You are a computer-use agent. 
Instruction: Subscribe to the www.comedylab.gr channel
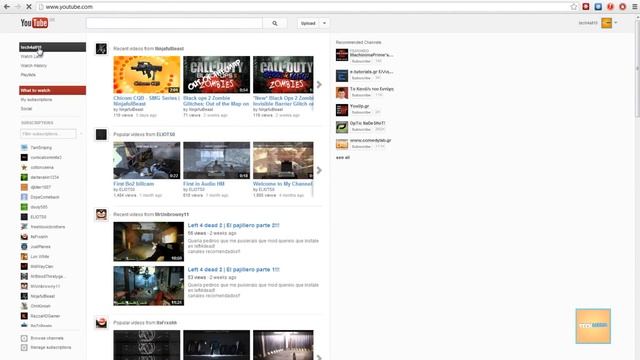pyautogui.click(x=361, y=147)
